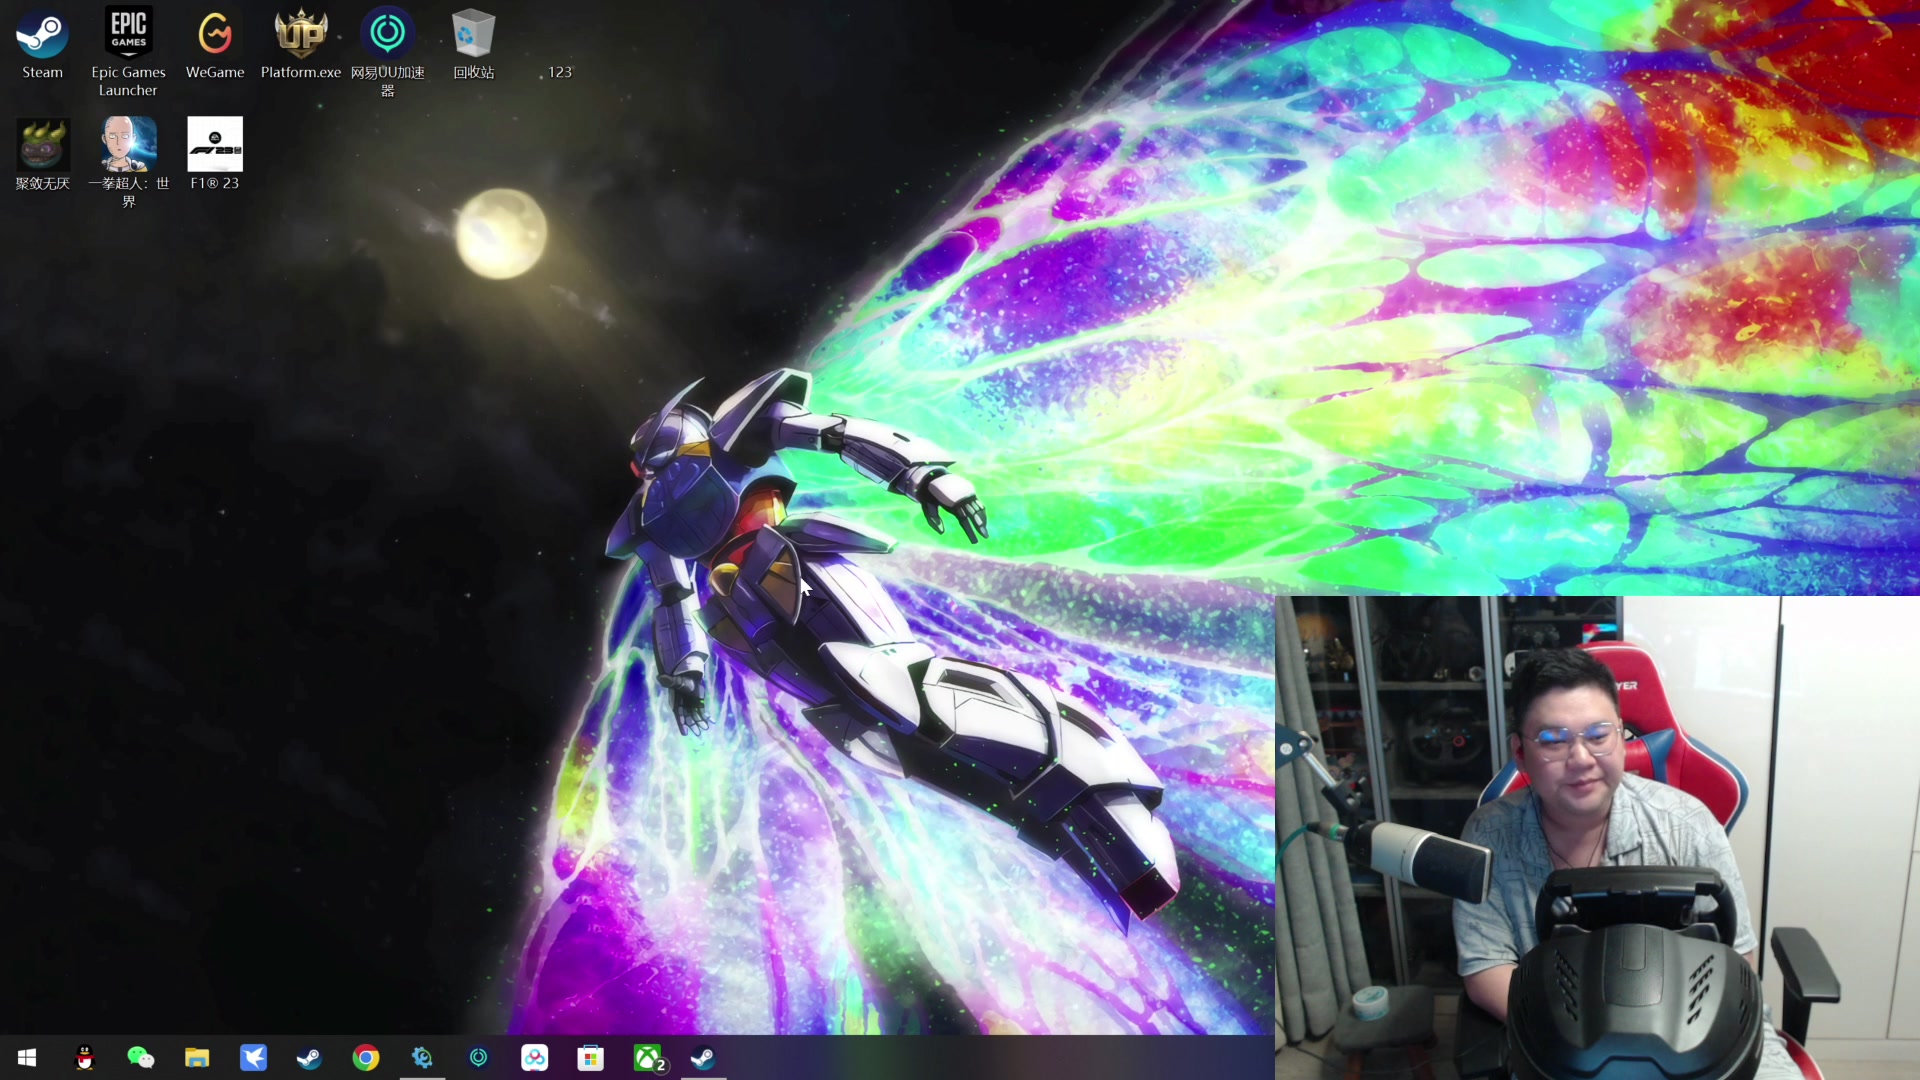The image size is (1920, 1080).
Task: Switch to the Steam window beside Xbox
Action: [703, 1058]
